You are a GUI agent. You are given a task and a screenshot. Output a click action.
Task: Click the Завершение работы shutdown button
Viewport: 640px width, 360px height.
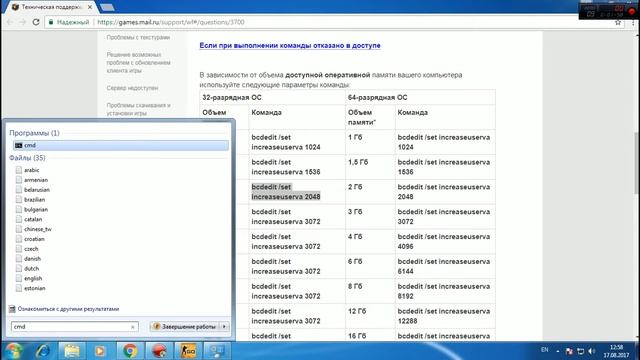tap(185, 327)
